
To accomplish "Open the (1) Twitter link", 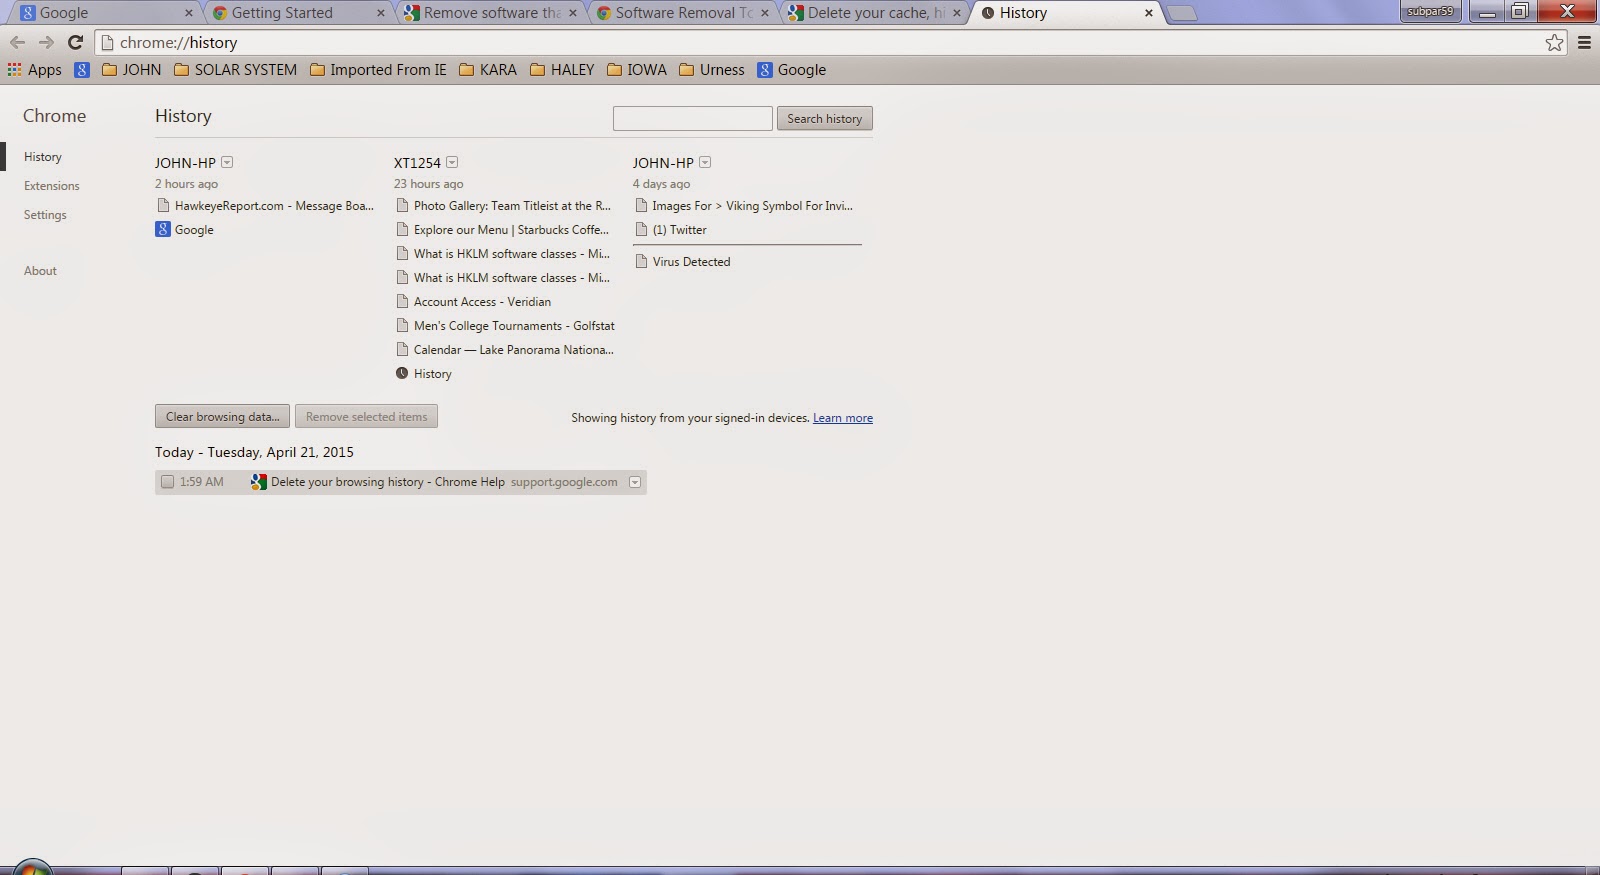I will pos(680,230).
